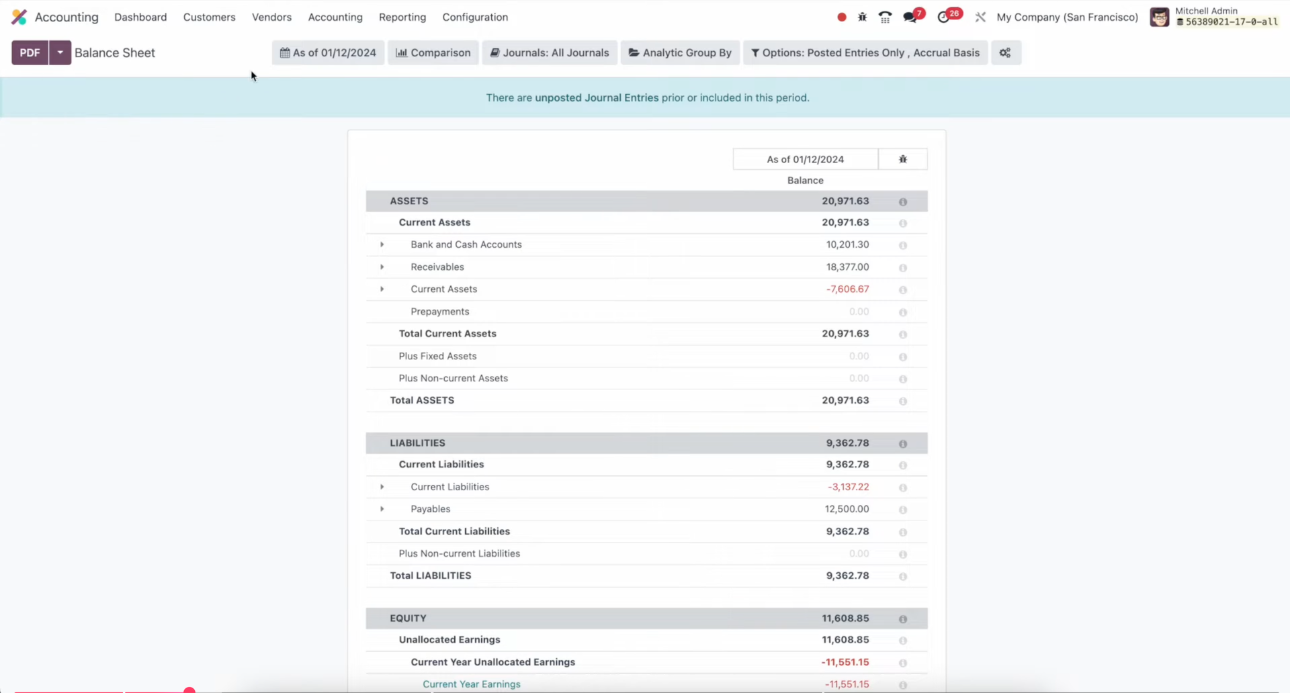
Task: Open the dropdown arrow next to PDF
Action: click(60, 53)
